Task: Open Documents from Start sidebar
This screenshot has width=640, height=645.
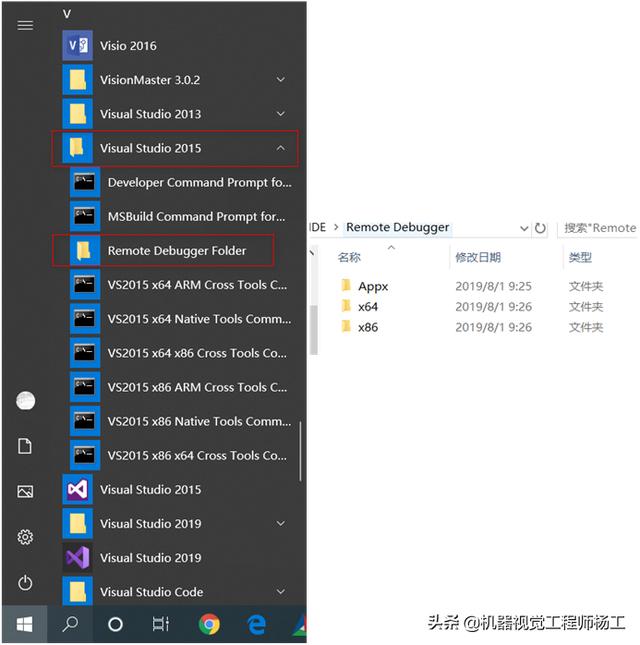Action: (x=25, y=446)
